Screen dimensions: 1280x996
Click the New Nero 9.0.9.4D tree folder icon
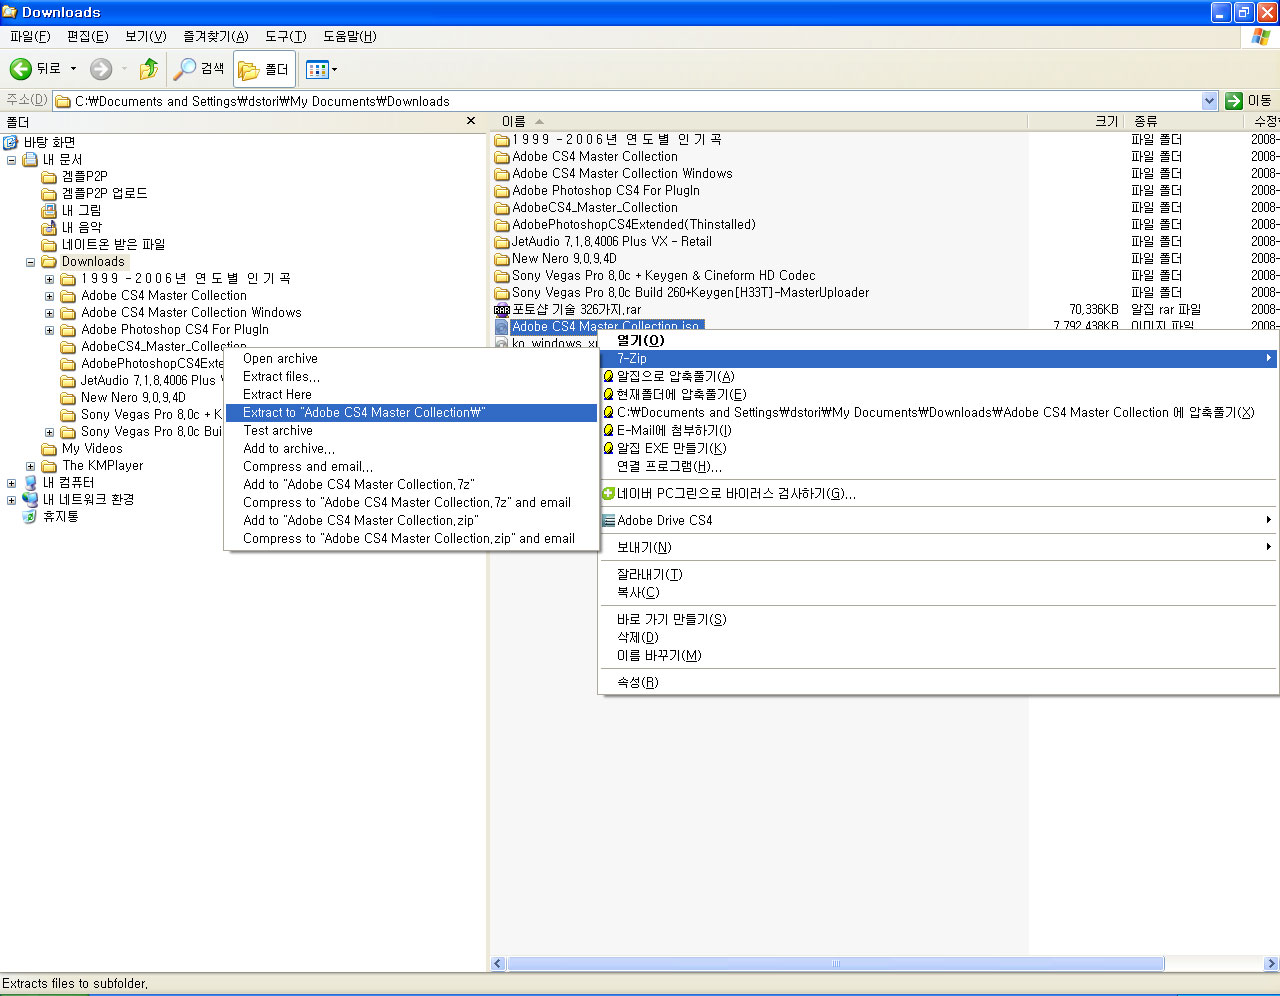pos(68,398)
